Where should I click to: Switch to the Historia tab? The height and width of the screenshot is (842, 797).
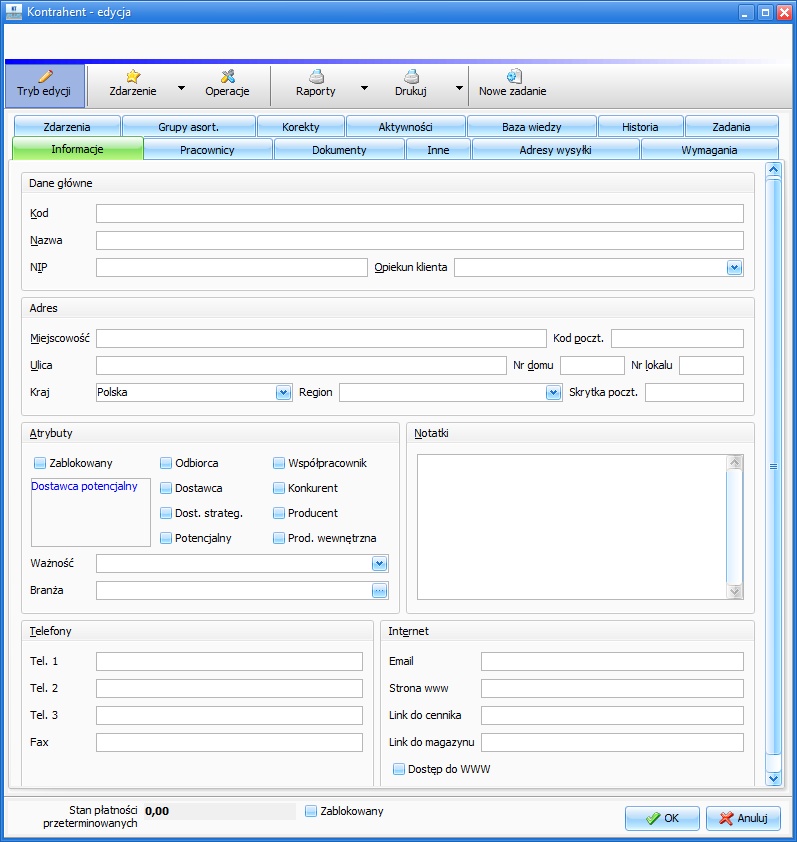[640, 127]
